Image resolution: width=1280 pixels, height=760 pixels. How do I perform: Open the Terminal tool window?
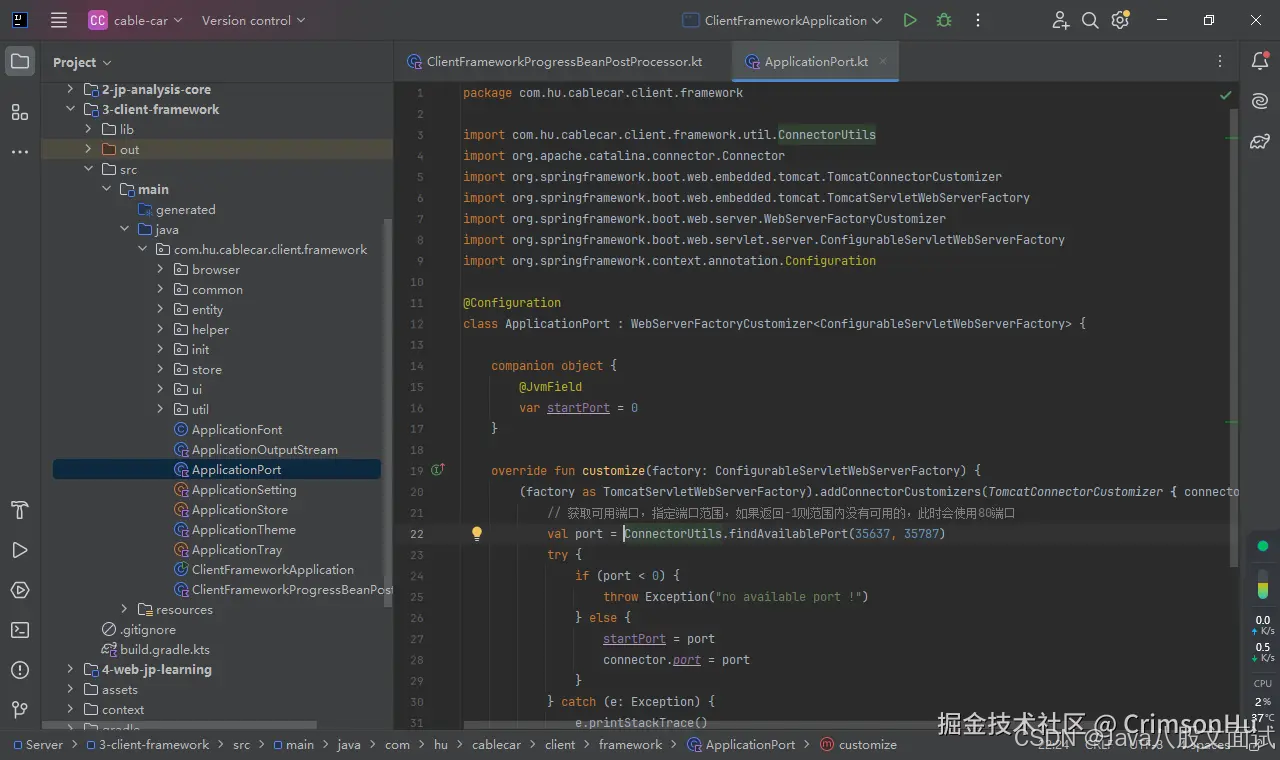coord(20,630)
